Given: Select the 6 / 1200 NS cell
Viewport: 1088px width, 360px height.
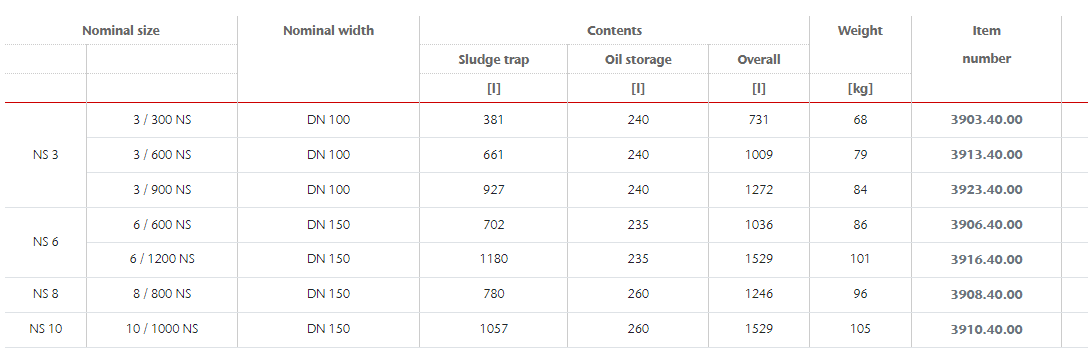Looking at the screenshot, I should click(162, 259).
